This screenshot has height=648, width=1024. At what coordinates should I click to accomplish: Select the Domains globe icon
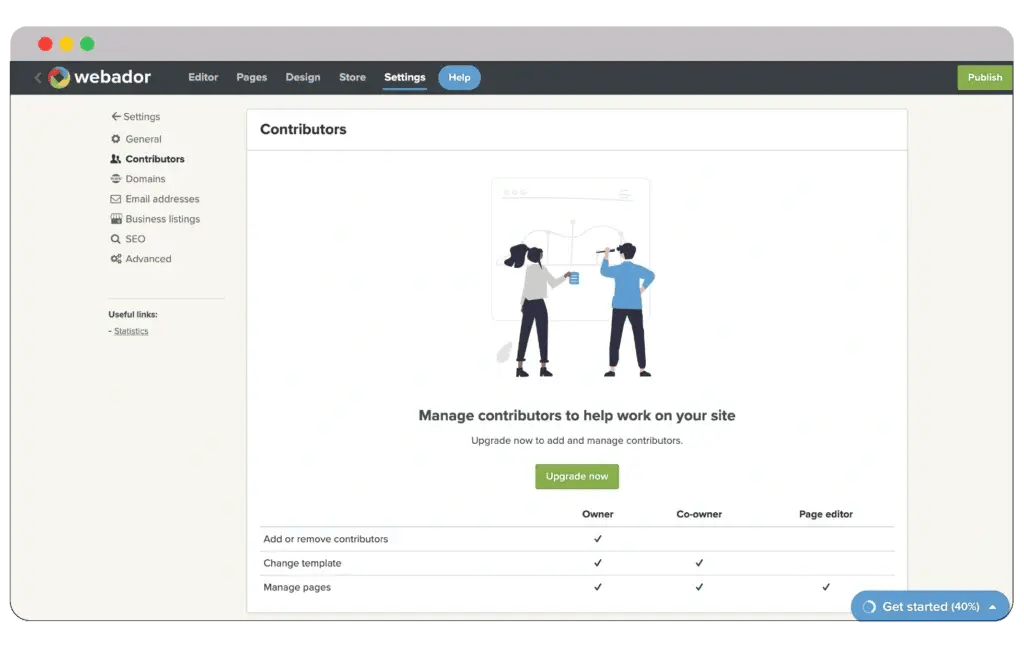click(x=116, y=179)
